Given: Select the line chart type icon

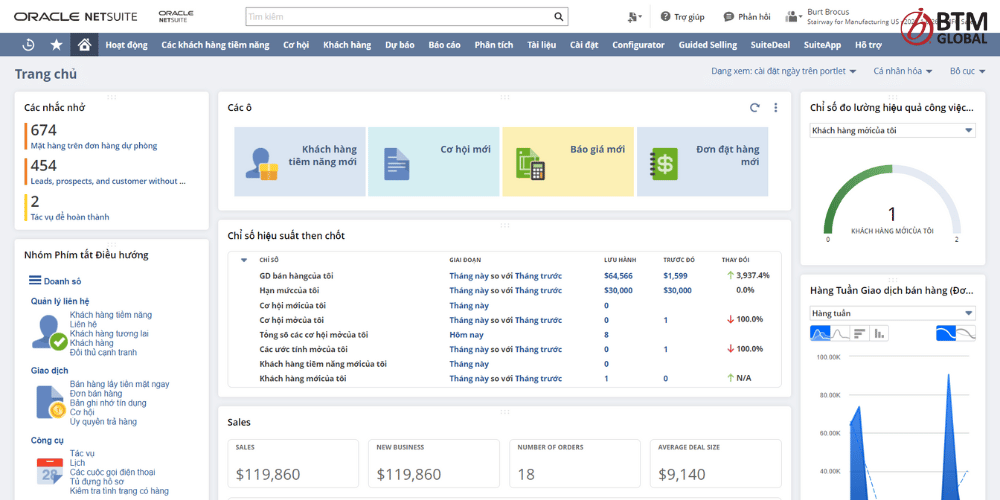Looking at the screenshot, I should point(839,333).
